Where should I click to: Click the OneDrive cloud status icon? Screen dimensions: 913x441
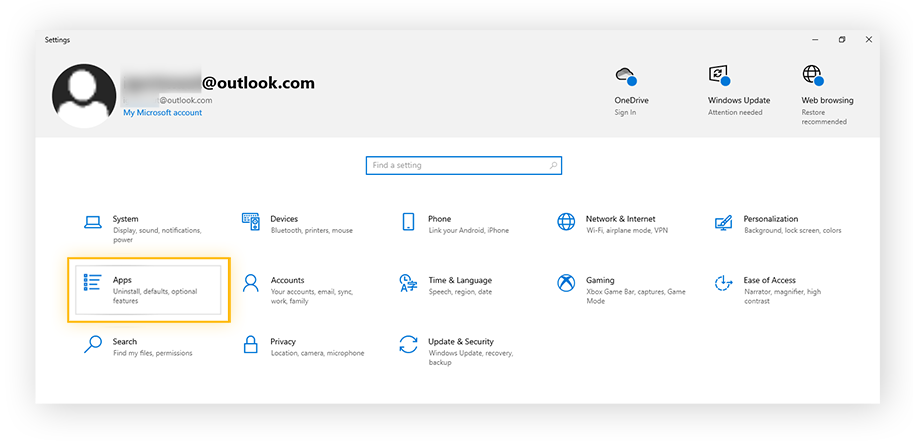pos(626,77)
